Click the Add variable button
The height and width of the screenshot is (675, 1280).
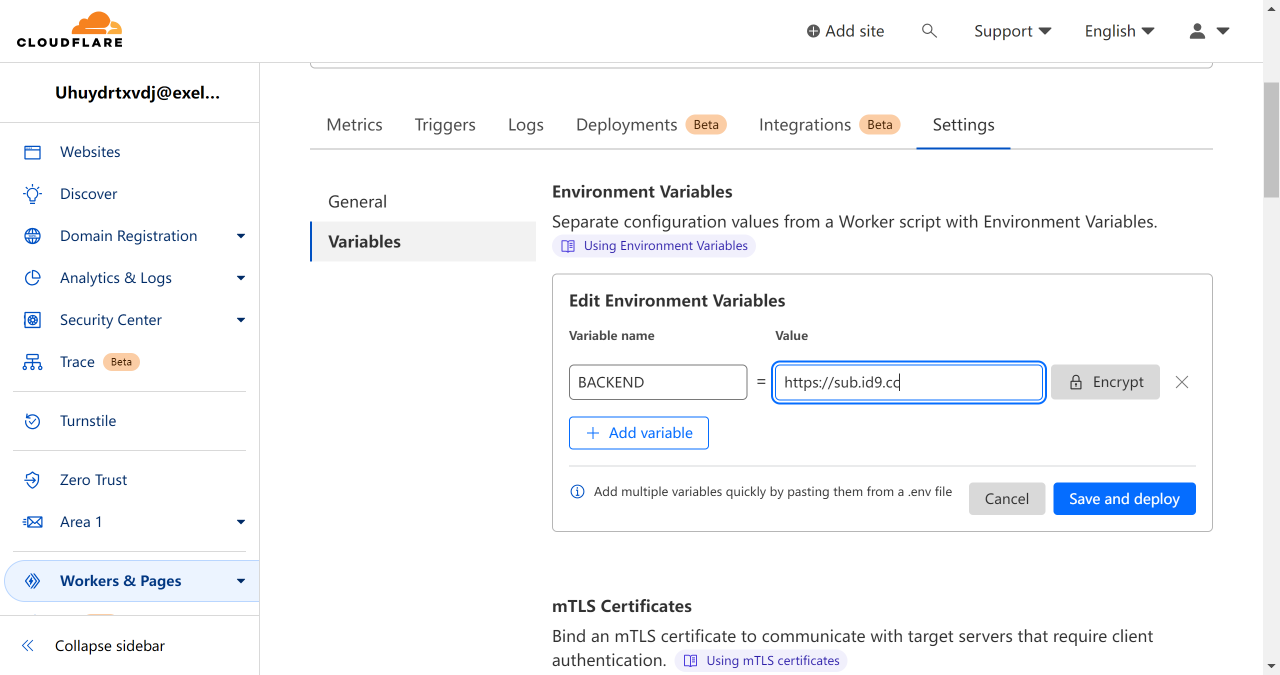coord(639,433)
